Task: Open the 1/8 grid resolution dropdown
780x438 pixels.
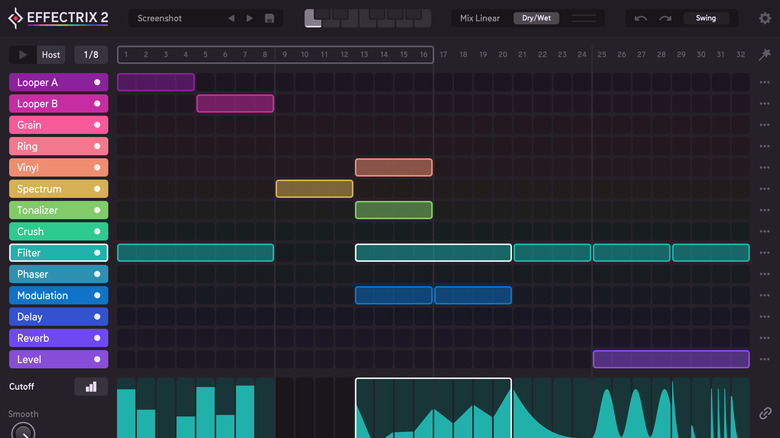Action: tap(91, 55)
